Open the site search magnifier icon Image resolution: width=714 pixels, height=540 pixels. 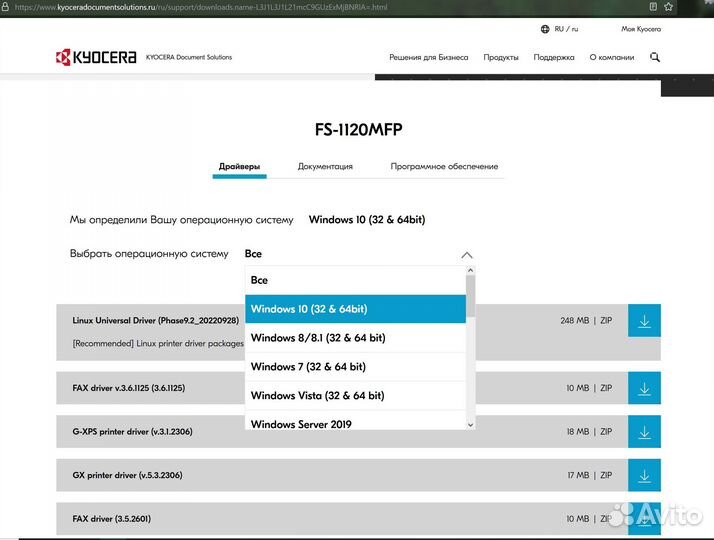coord(655,57)
